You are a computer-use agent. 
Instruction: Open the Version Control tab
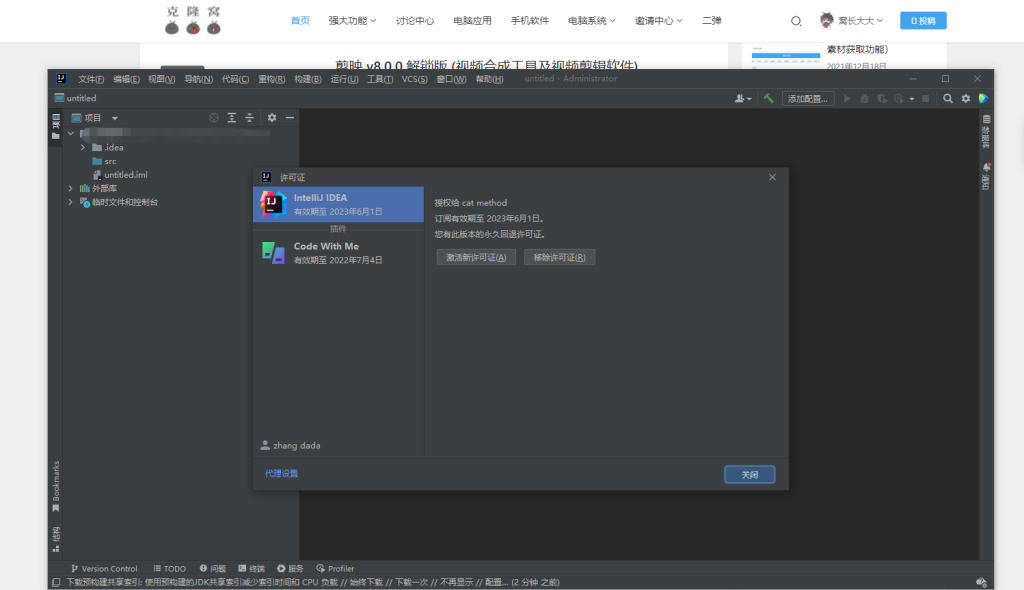104,569
